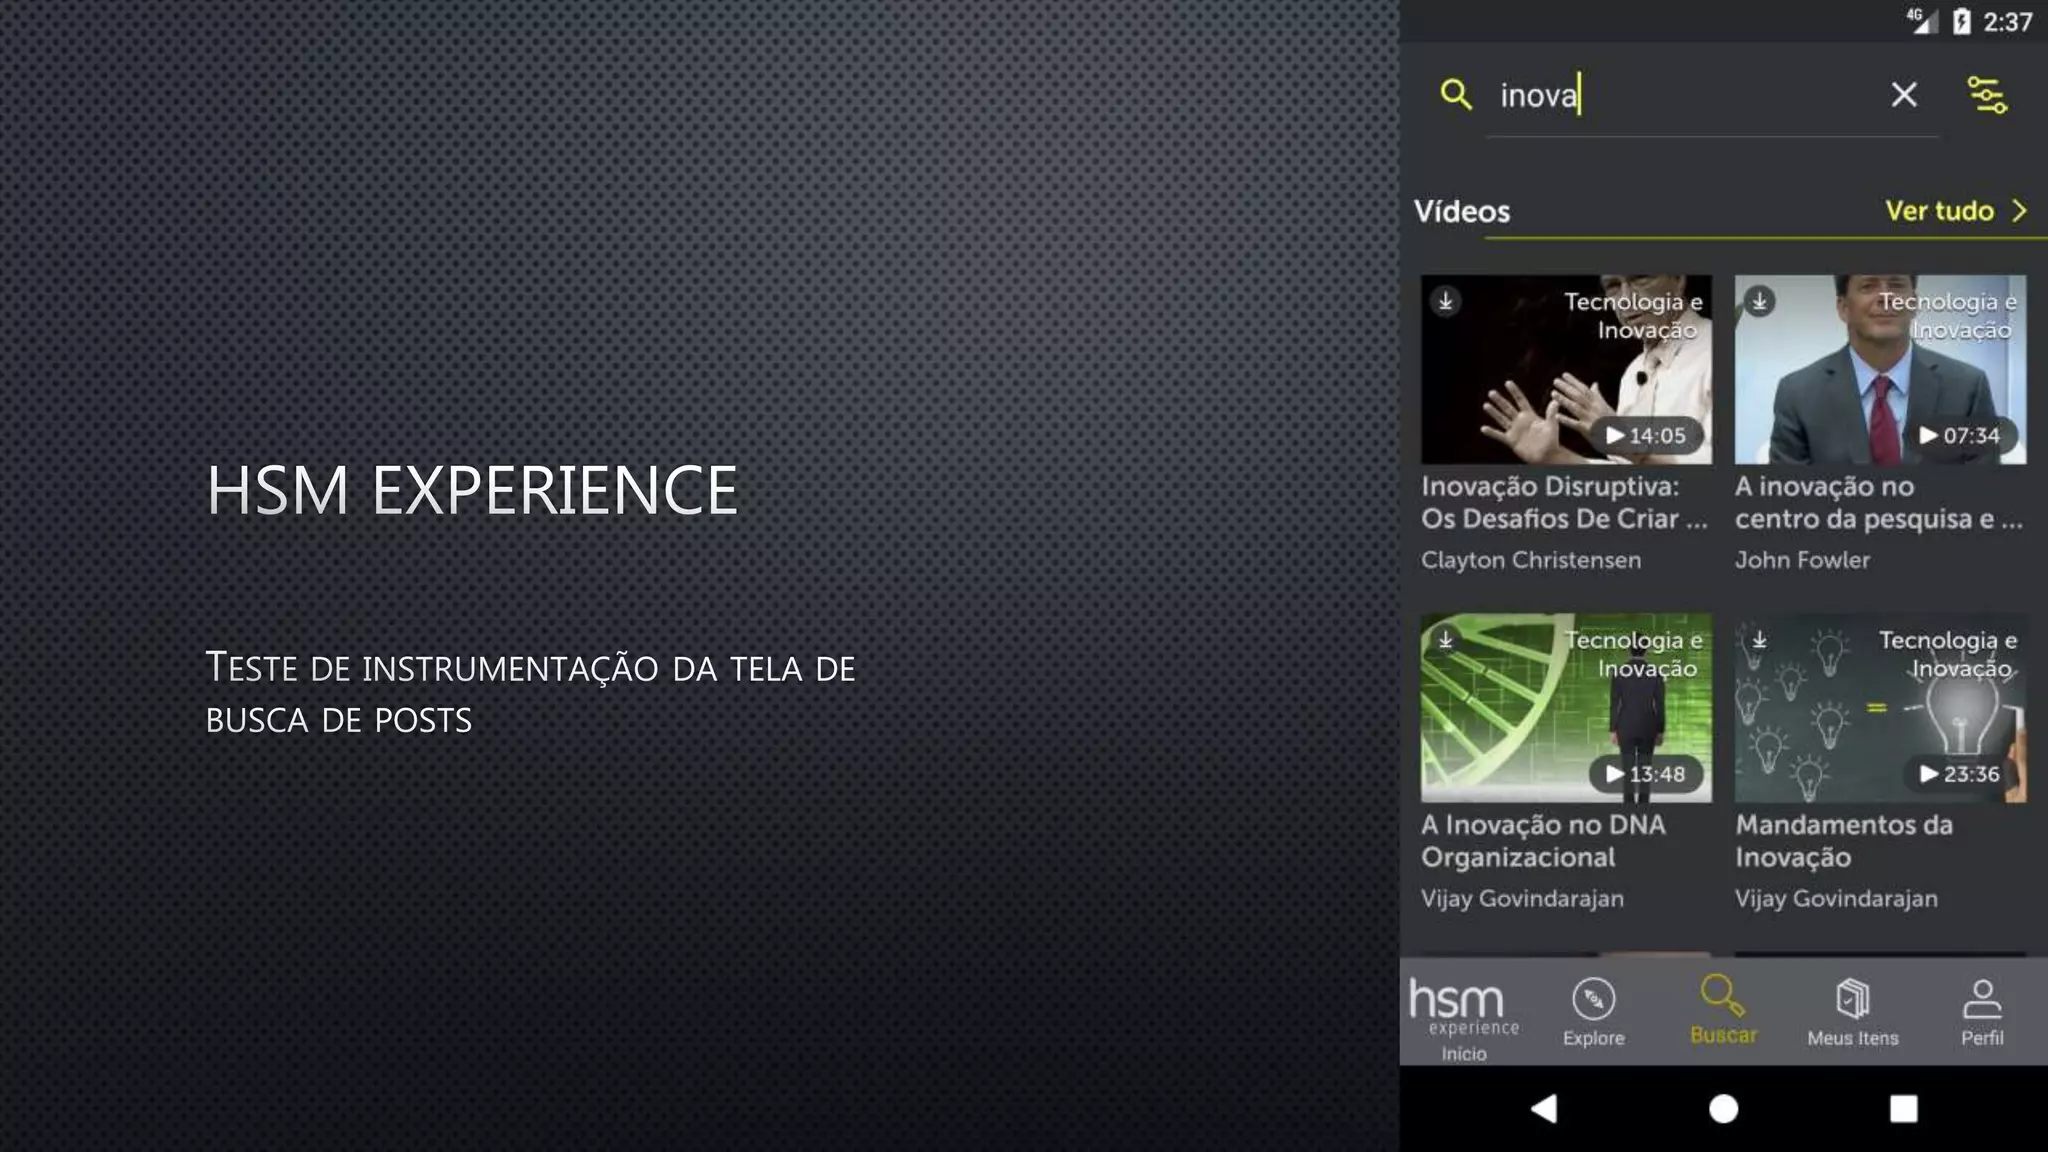
Task: Clear the search text with X
Action: click(x=1904, y=95)
